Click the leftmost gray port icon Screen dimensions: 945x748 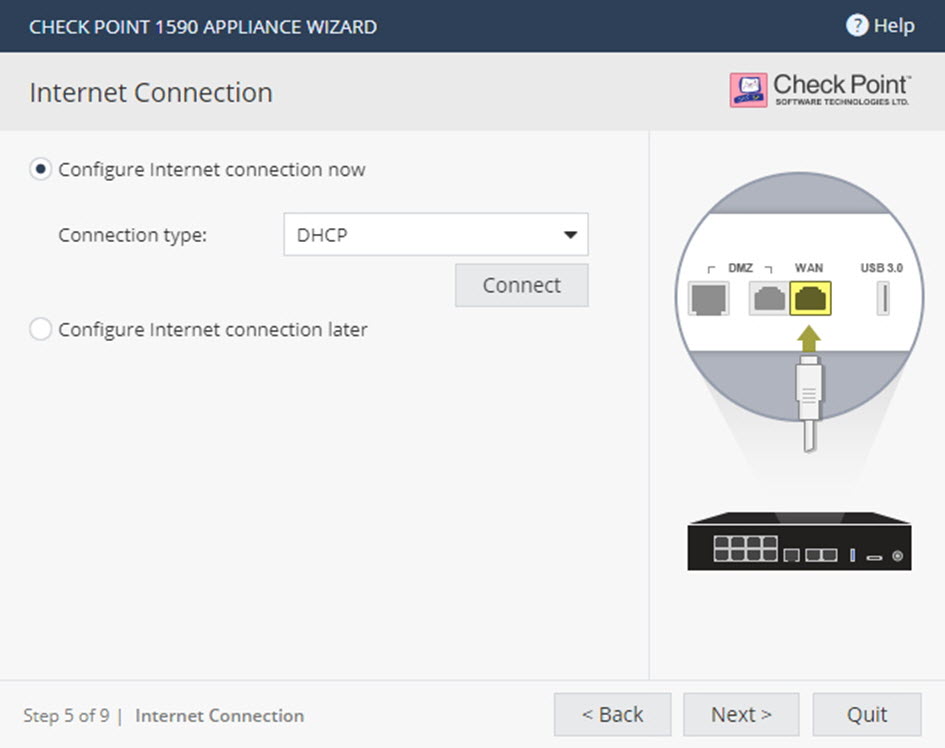[709, 298]
